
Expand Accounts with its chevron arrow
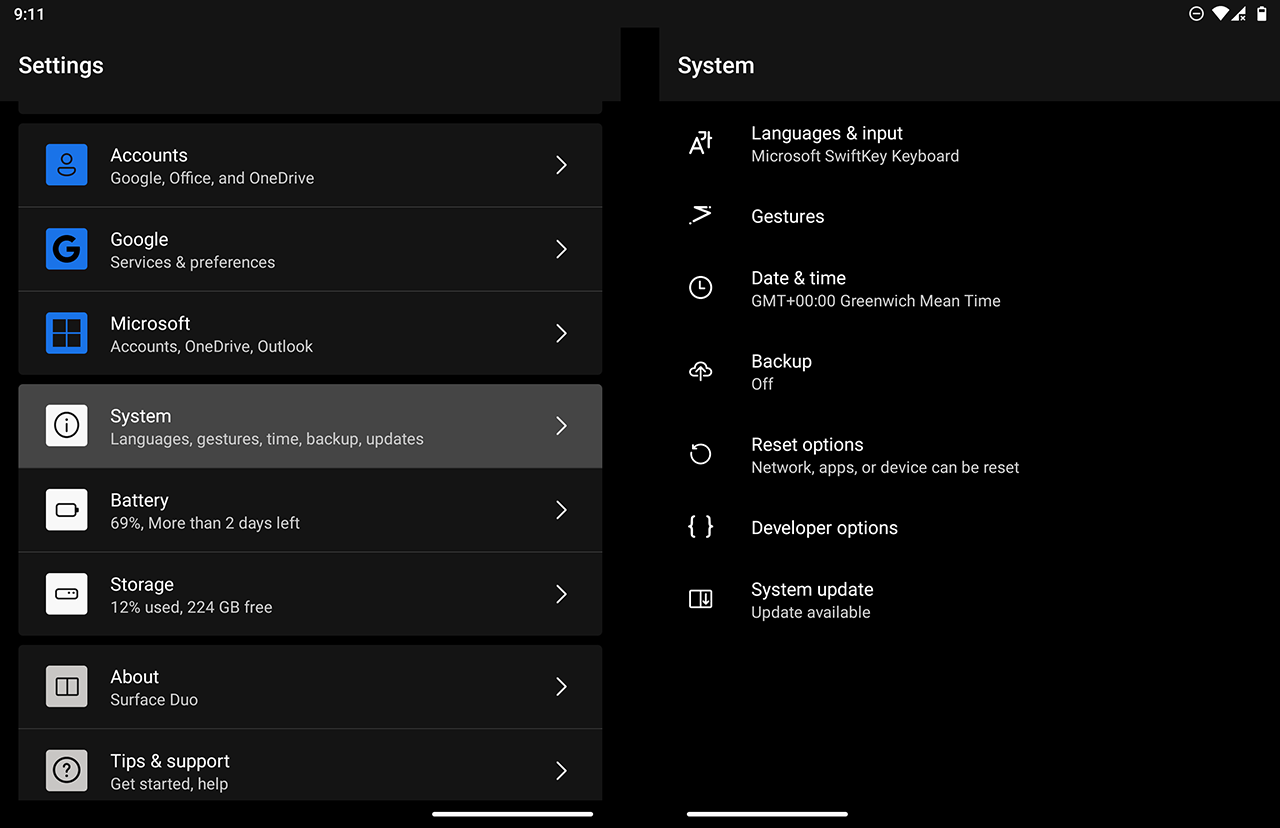(561, 165)
